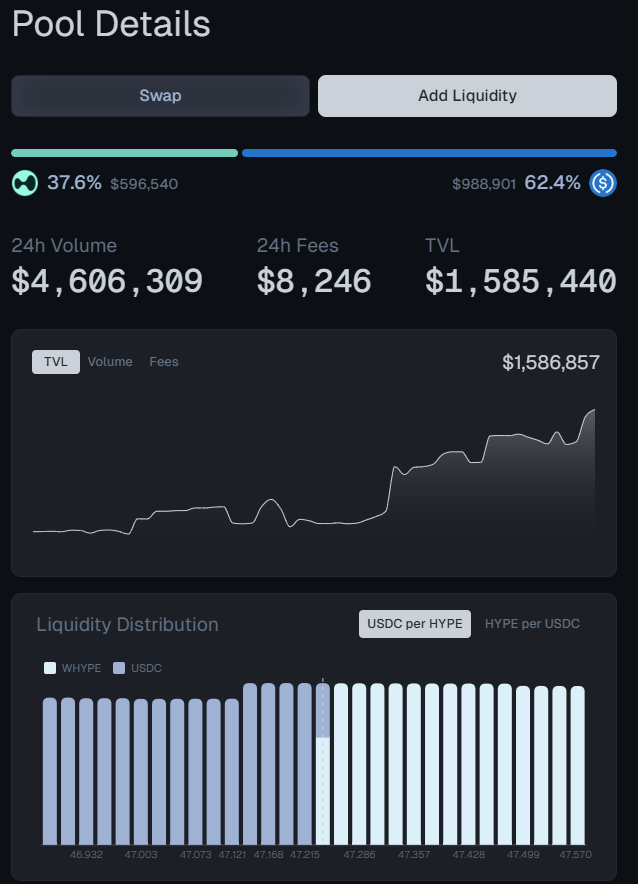The height and width of the screenshot is (884, 638).
Task: Click the 47.357 axis label
Action: [x=414, y=855]
